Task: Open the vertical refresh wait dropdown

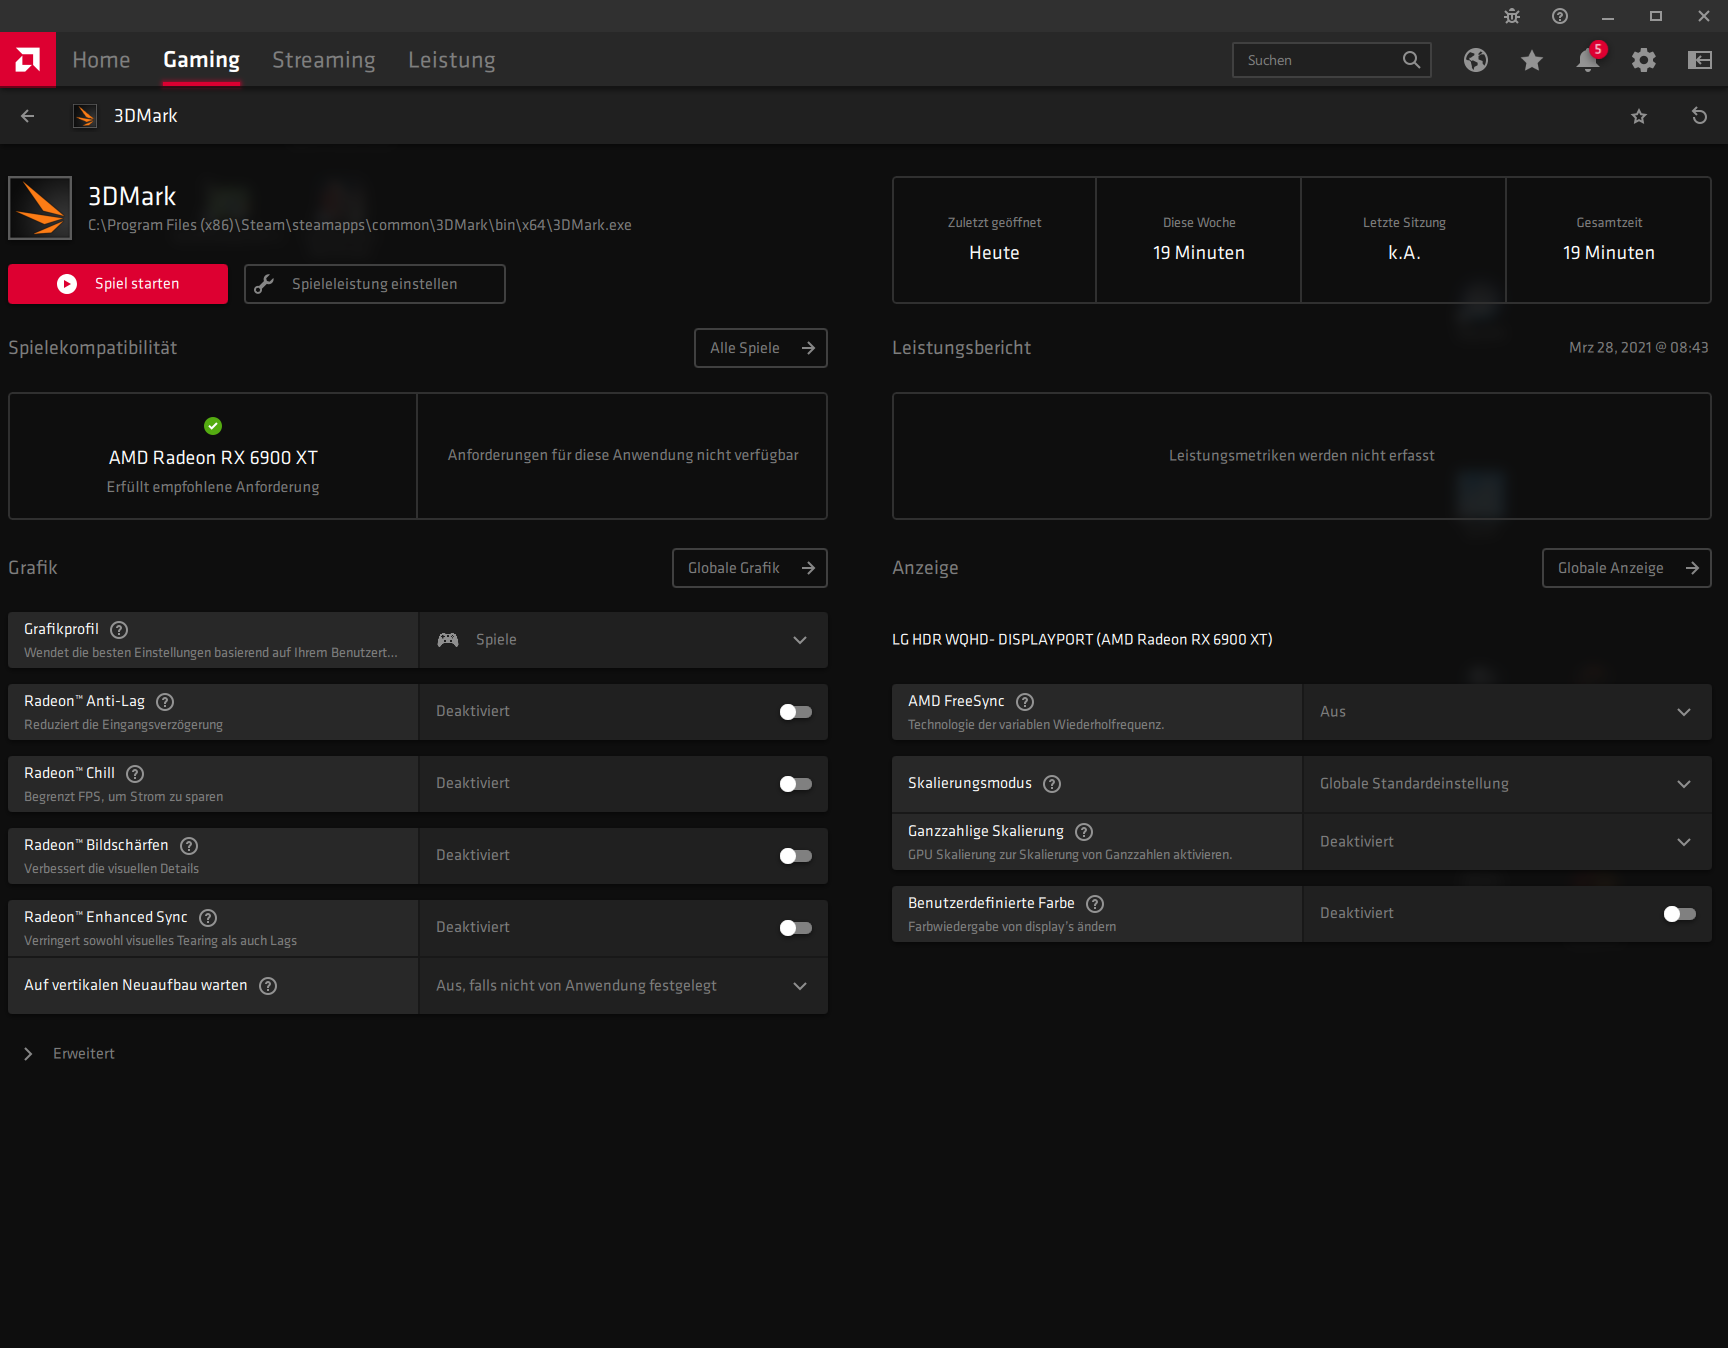Action: (623, 986)
